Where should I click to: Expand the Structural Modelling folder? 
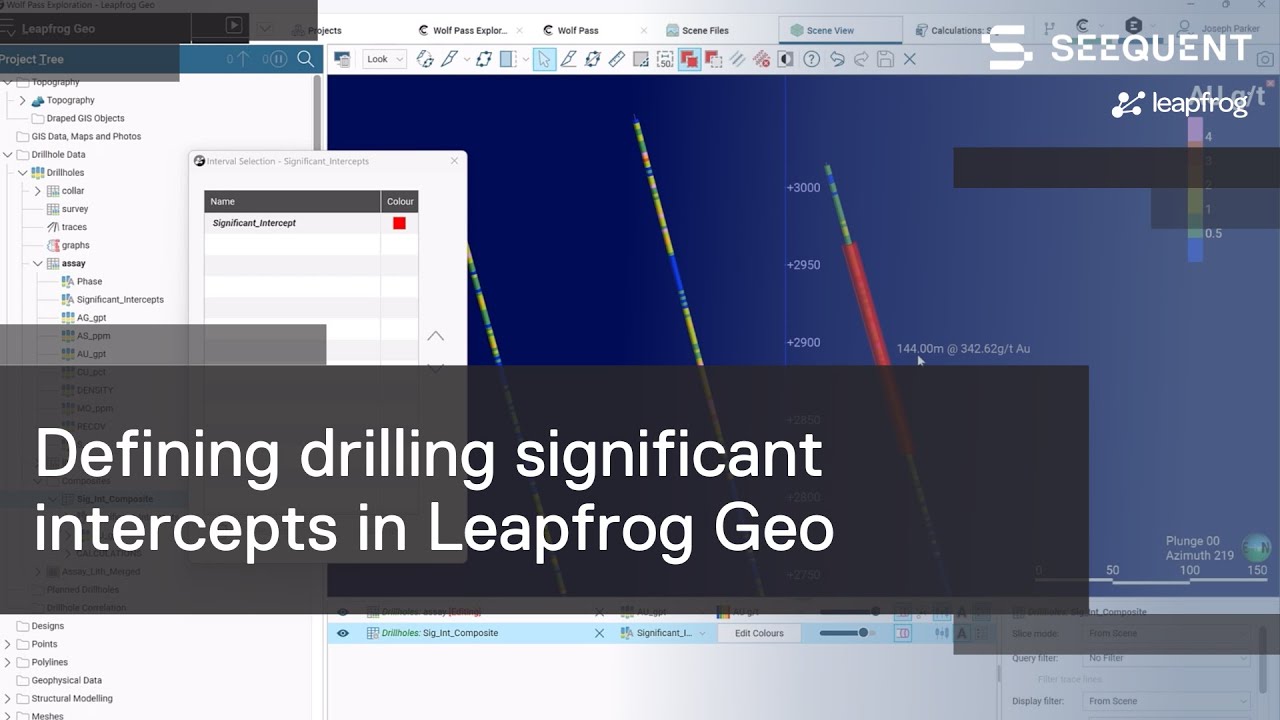tap(8, 699)
